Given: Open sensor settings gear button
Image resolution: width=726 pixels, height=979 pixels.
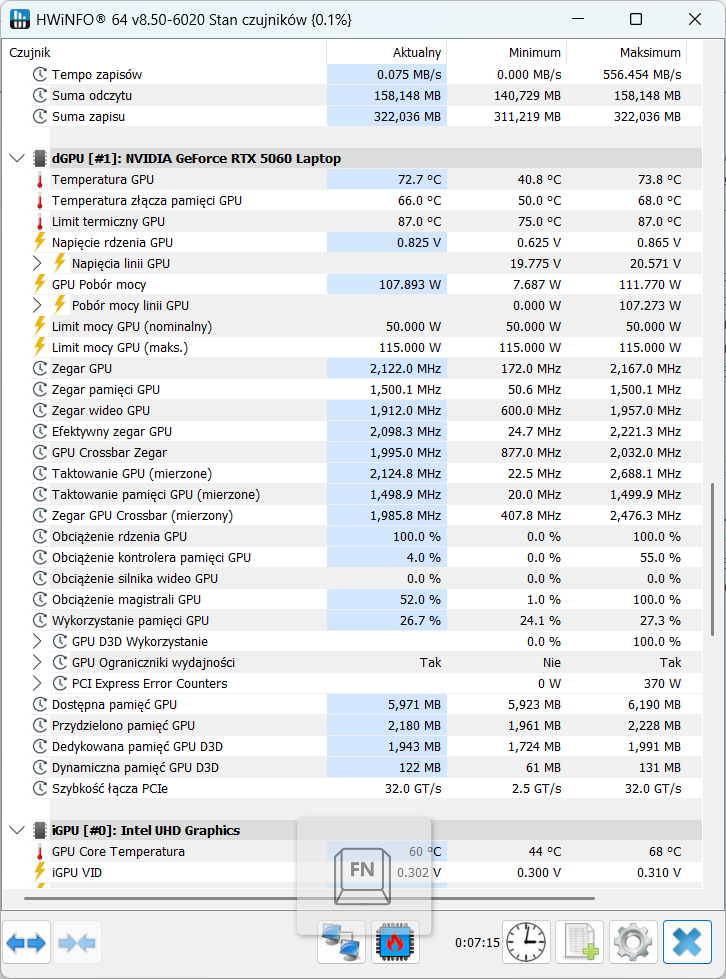Looking at the screenshot, I should pos(633,942).
